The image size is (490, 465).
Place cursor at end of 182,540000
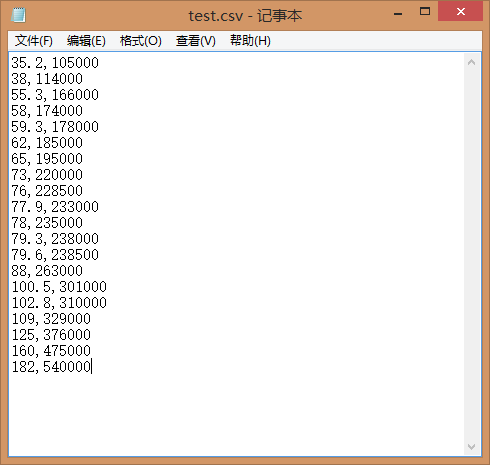click(x=91, y=367)
